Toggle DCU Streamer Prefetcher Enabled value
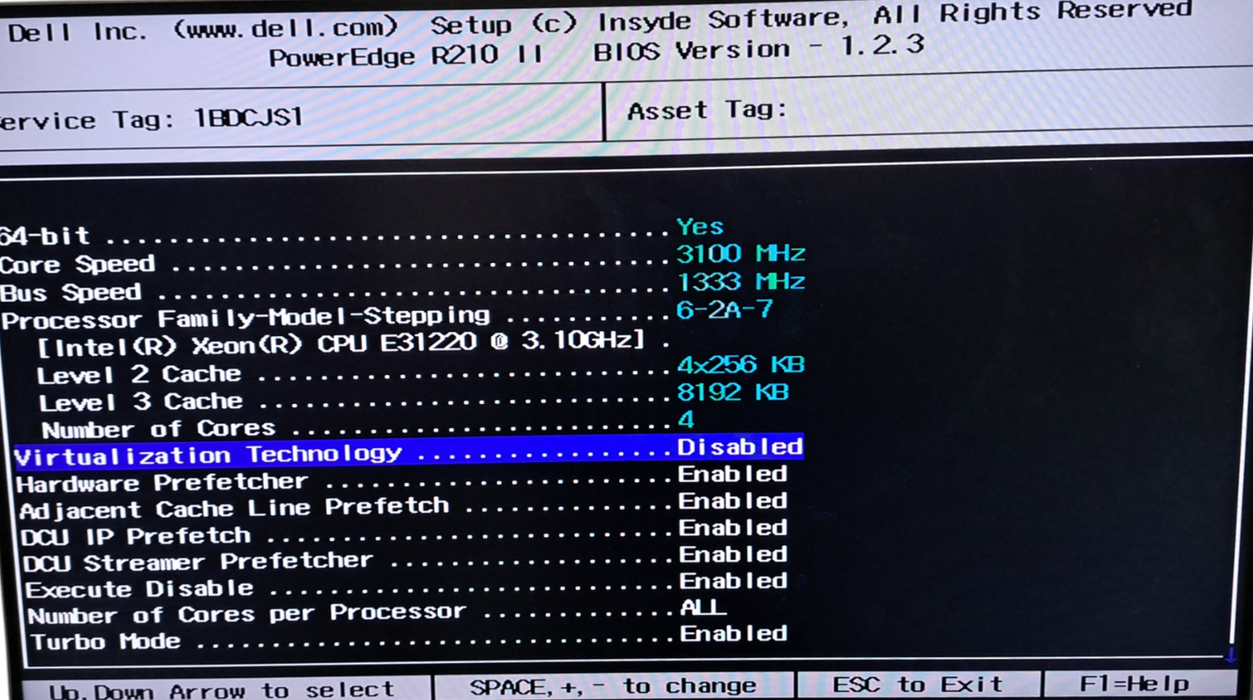This screenshot has width=1253, height=700. coord(733,555)
